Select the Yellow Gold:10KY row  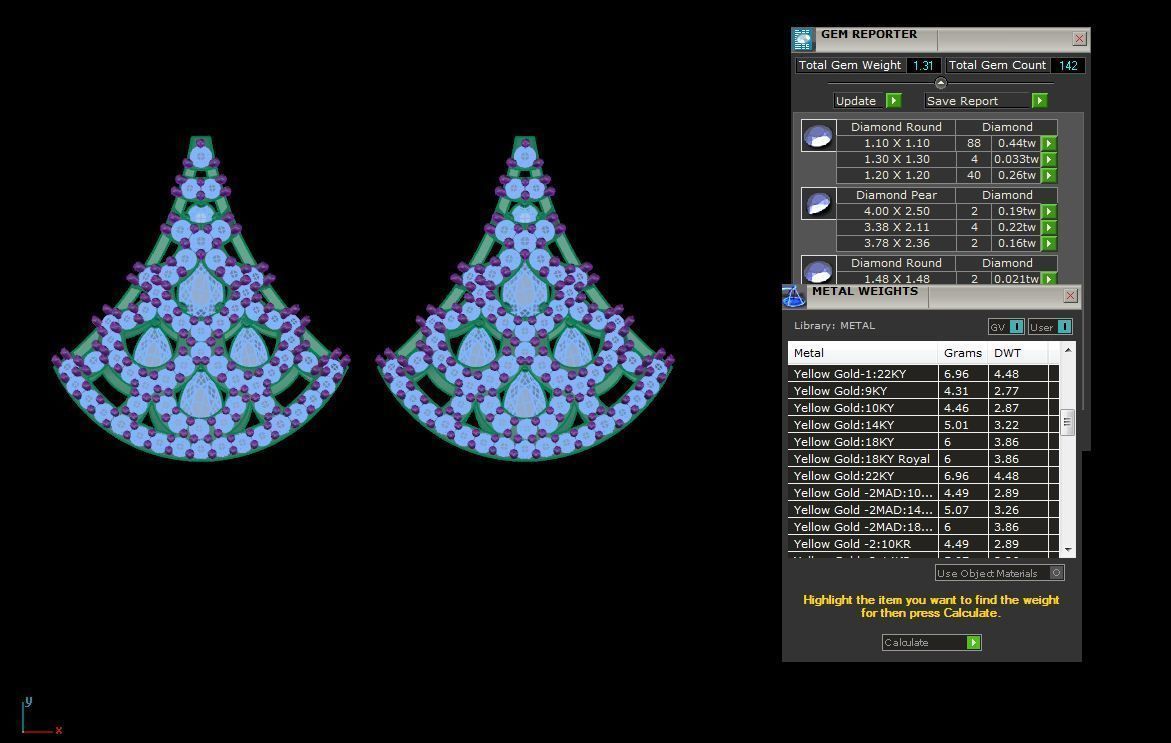(923, 408)
